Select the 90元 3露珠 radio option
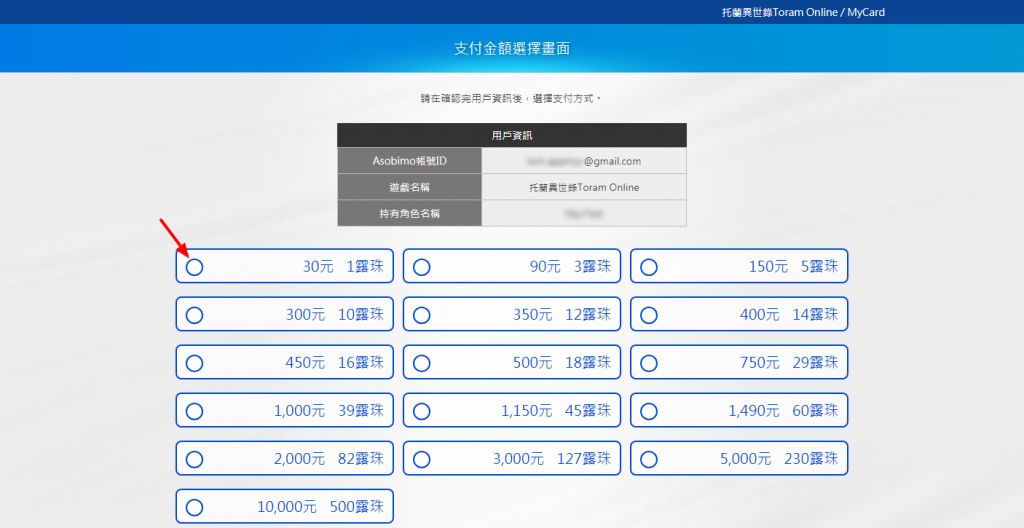The image size is (1024, 528). pos(422,267)
